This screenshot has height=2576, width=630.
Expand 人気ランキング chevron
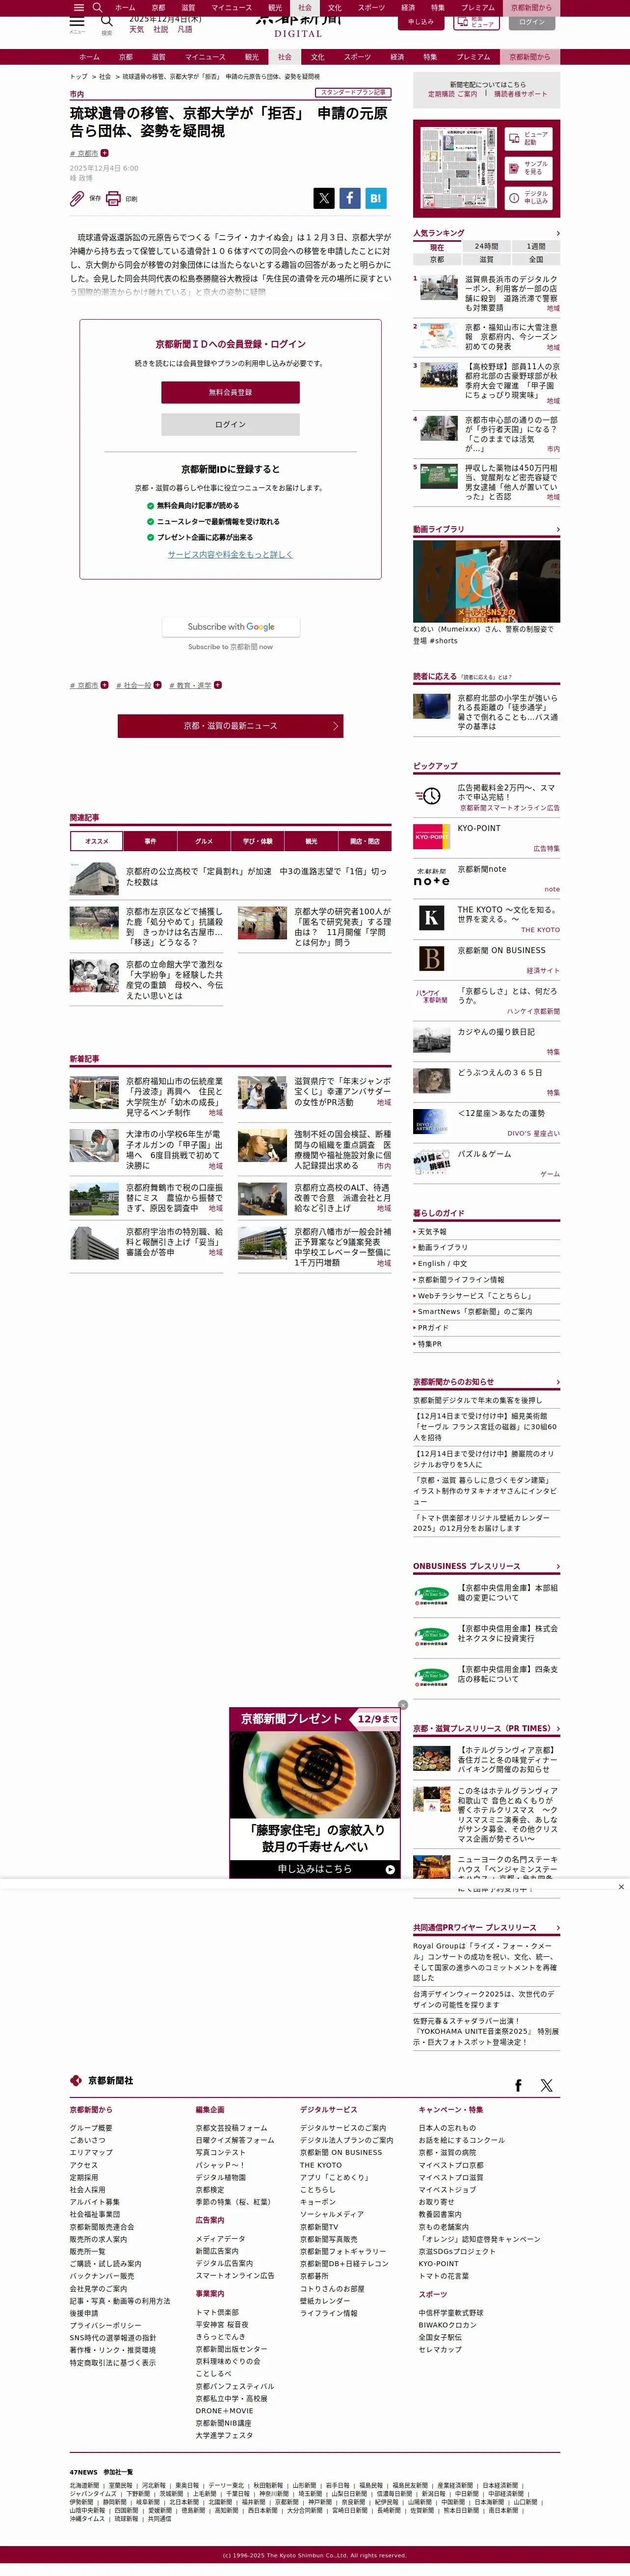(x=557, y=233)
